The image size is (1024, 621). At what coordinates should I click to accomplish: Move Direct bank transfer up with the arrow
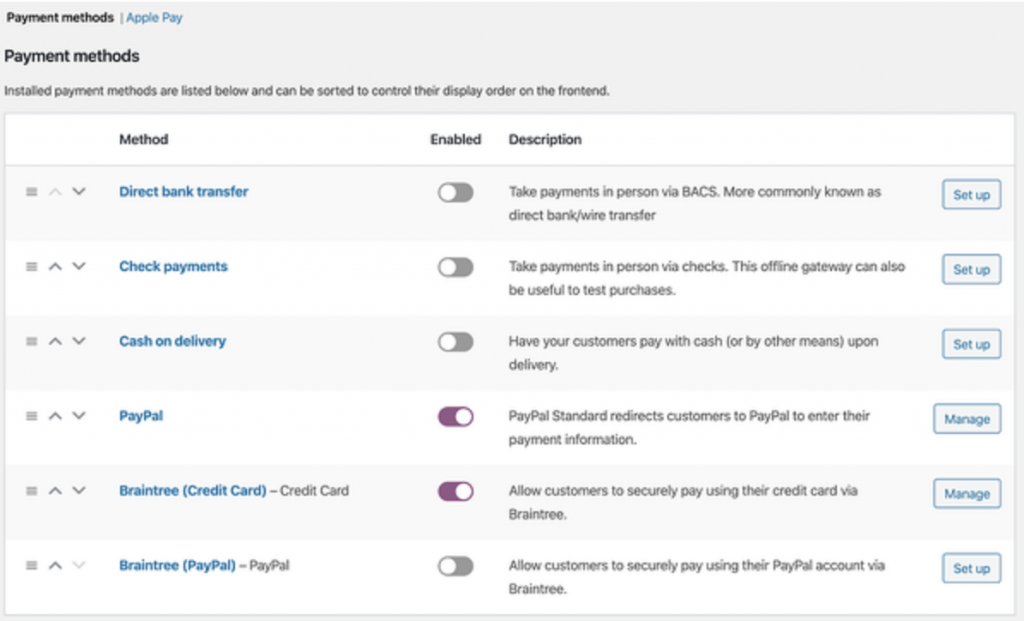point(56,192)
